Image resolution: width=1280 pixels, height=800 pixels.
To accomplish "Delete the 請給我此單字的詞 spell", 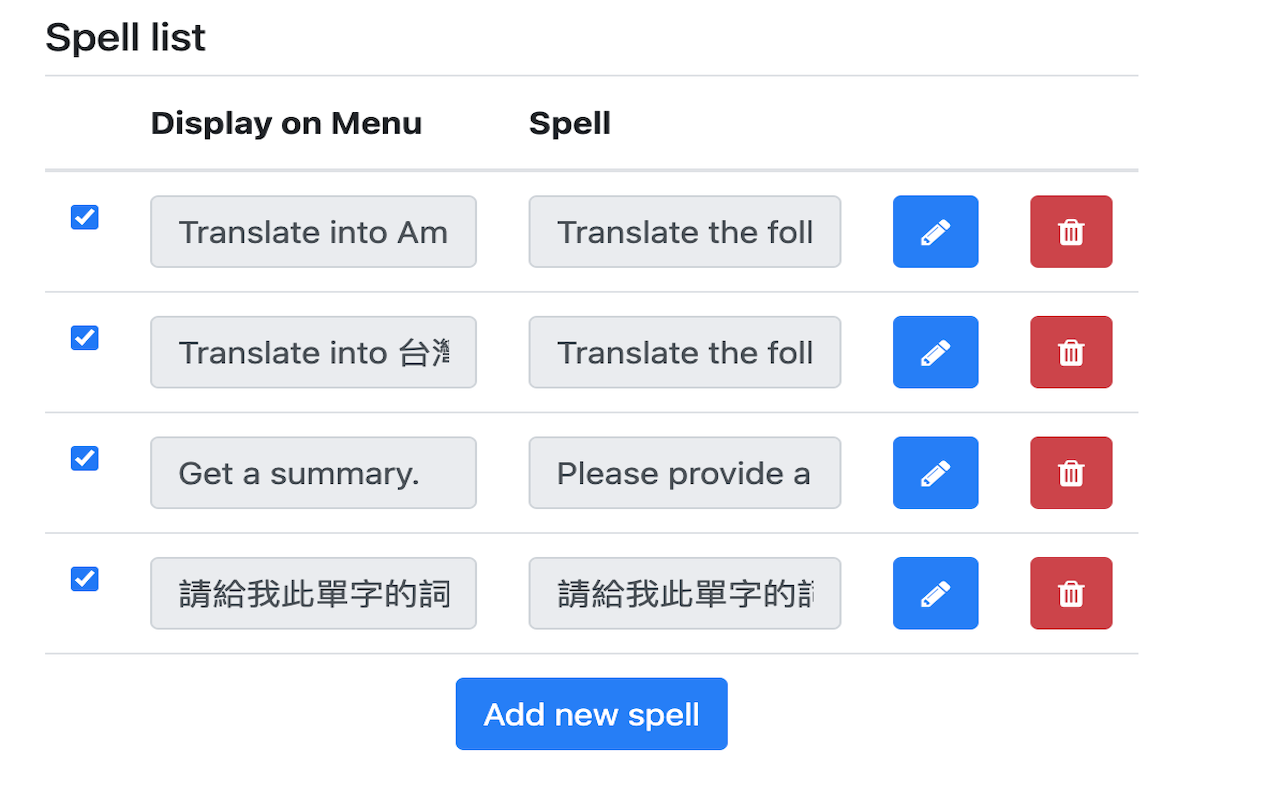I will coord(1071,593).
